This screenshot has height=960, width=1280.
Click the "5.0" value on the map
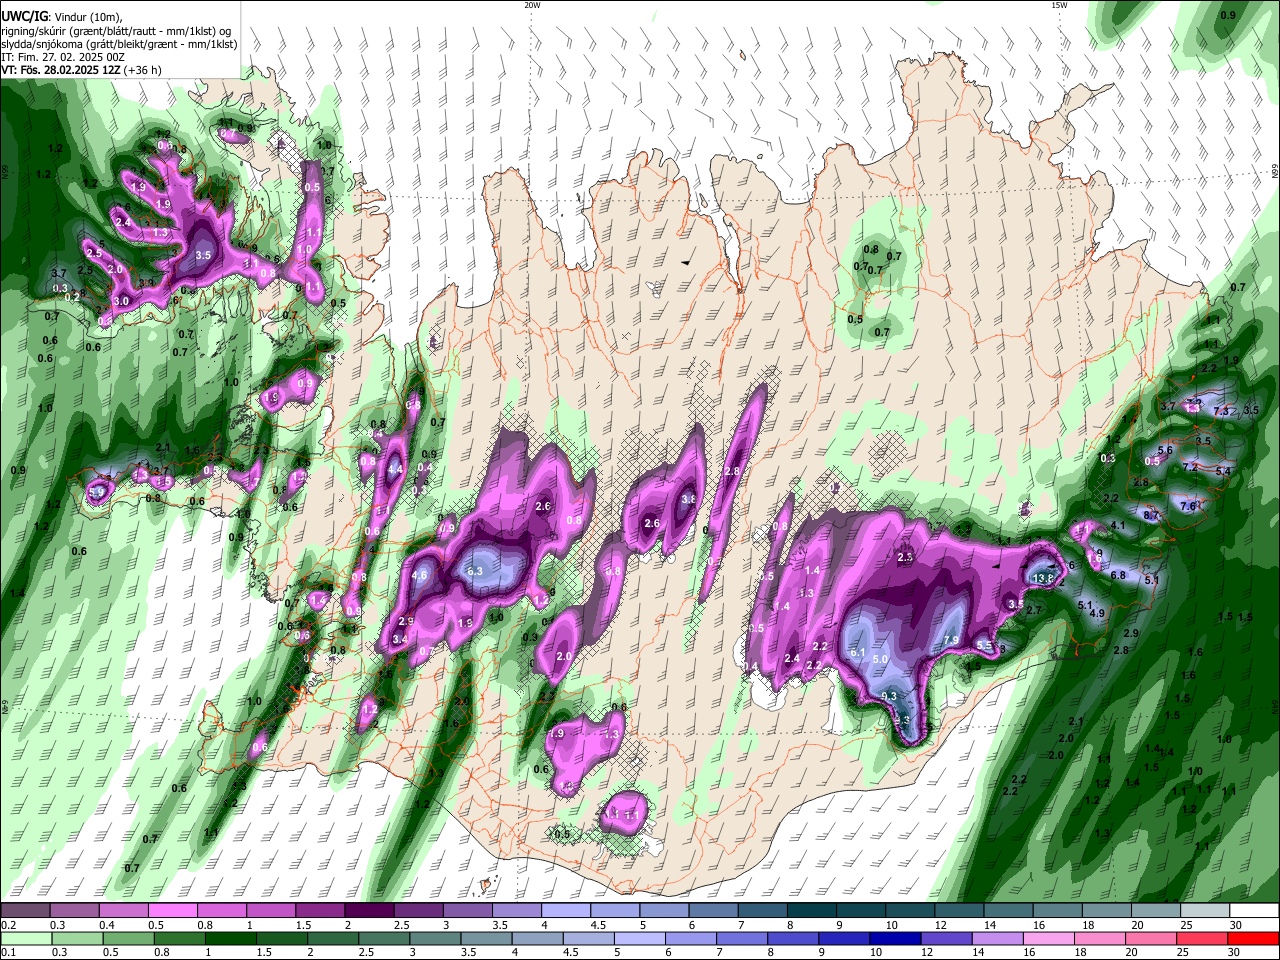[x=880, y=660]
